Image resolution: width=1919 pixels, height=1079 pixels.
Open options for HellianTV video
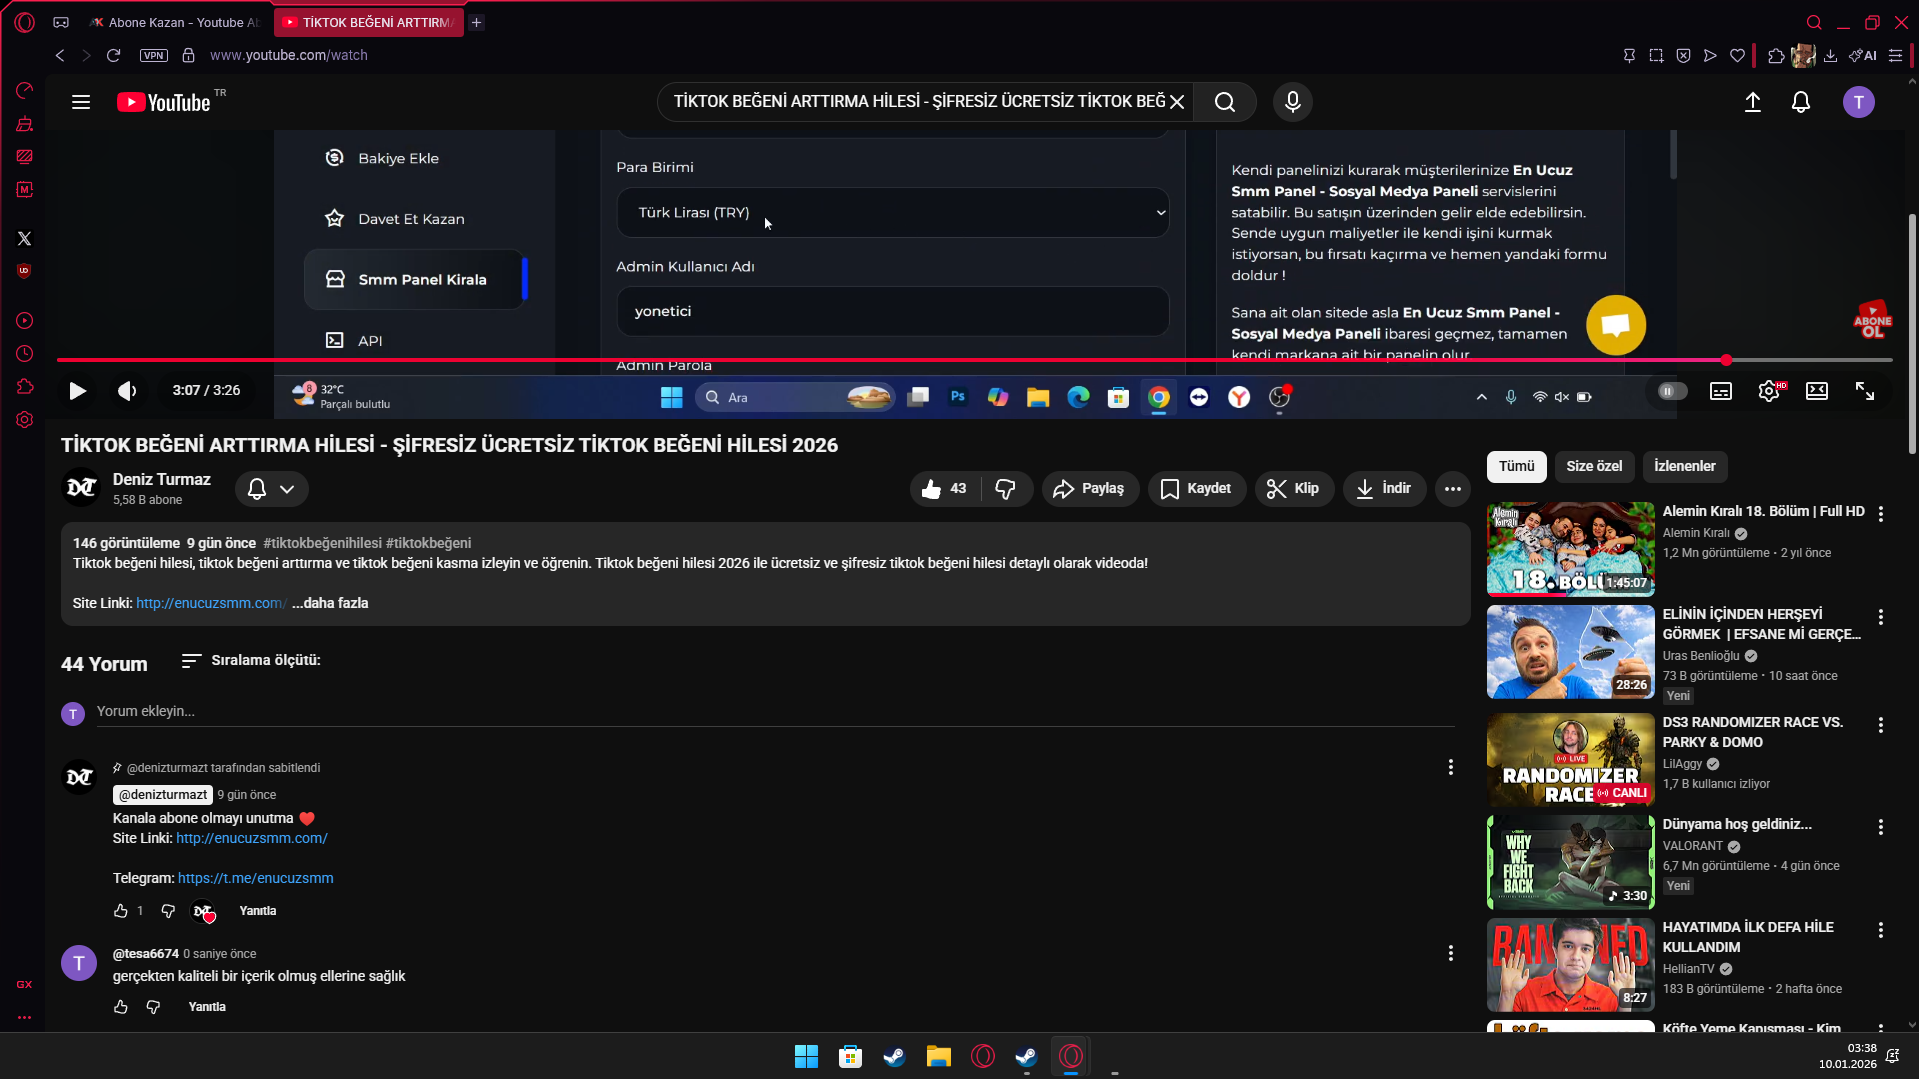(x=1881, y=930)
